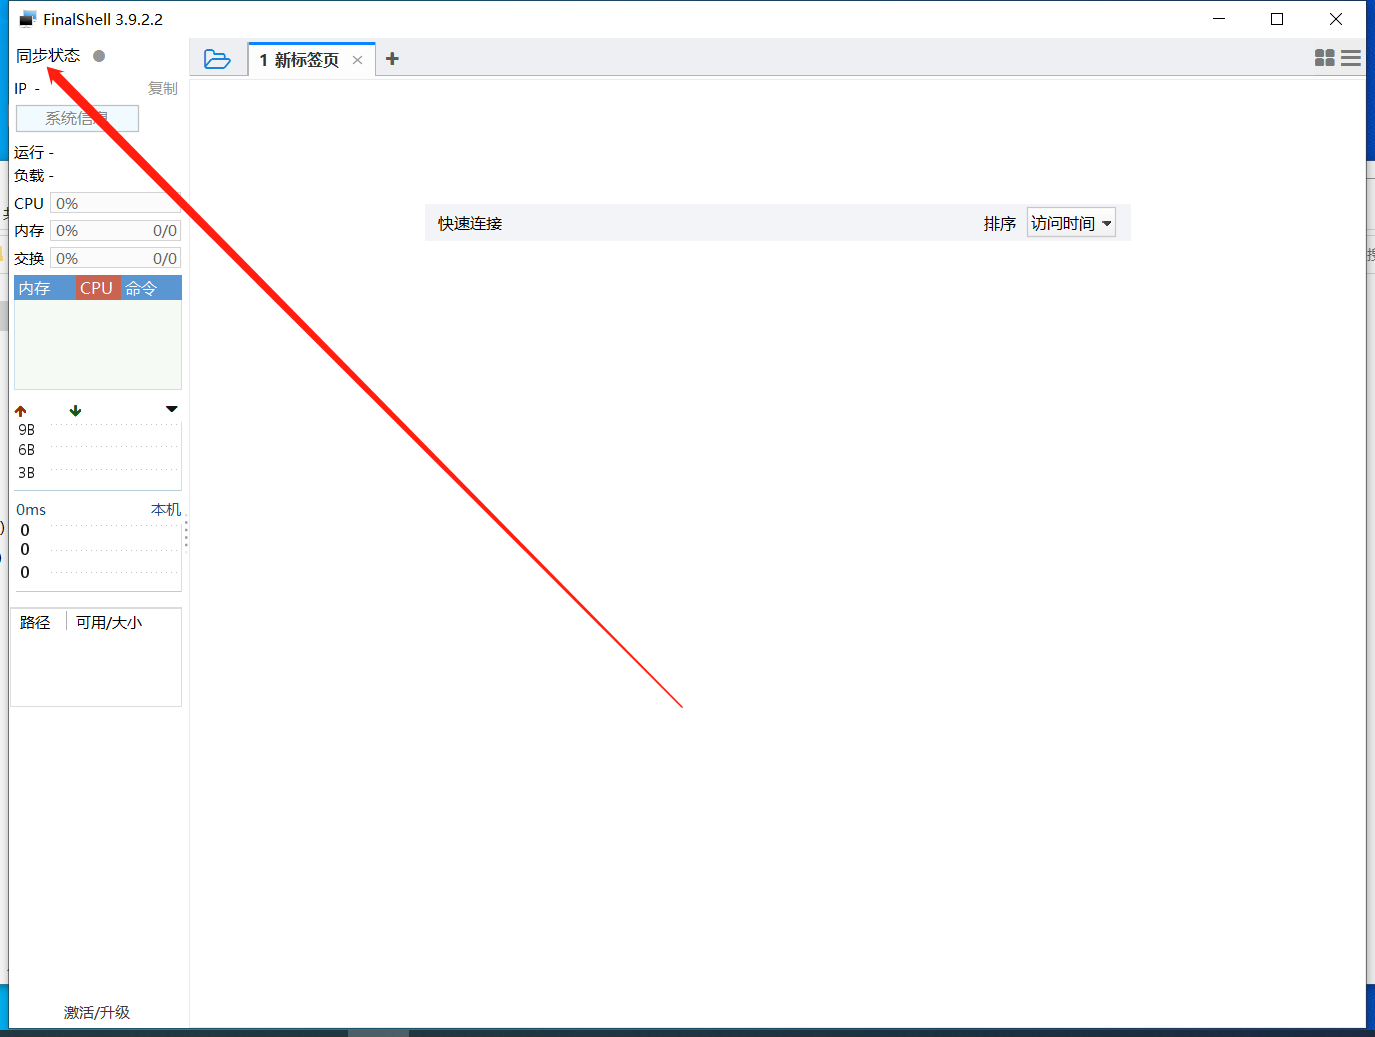Click the gray sync status indicator dot

(97, 56)
